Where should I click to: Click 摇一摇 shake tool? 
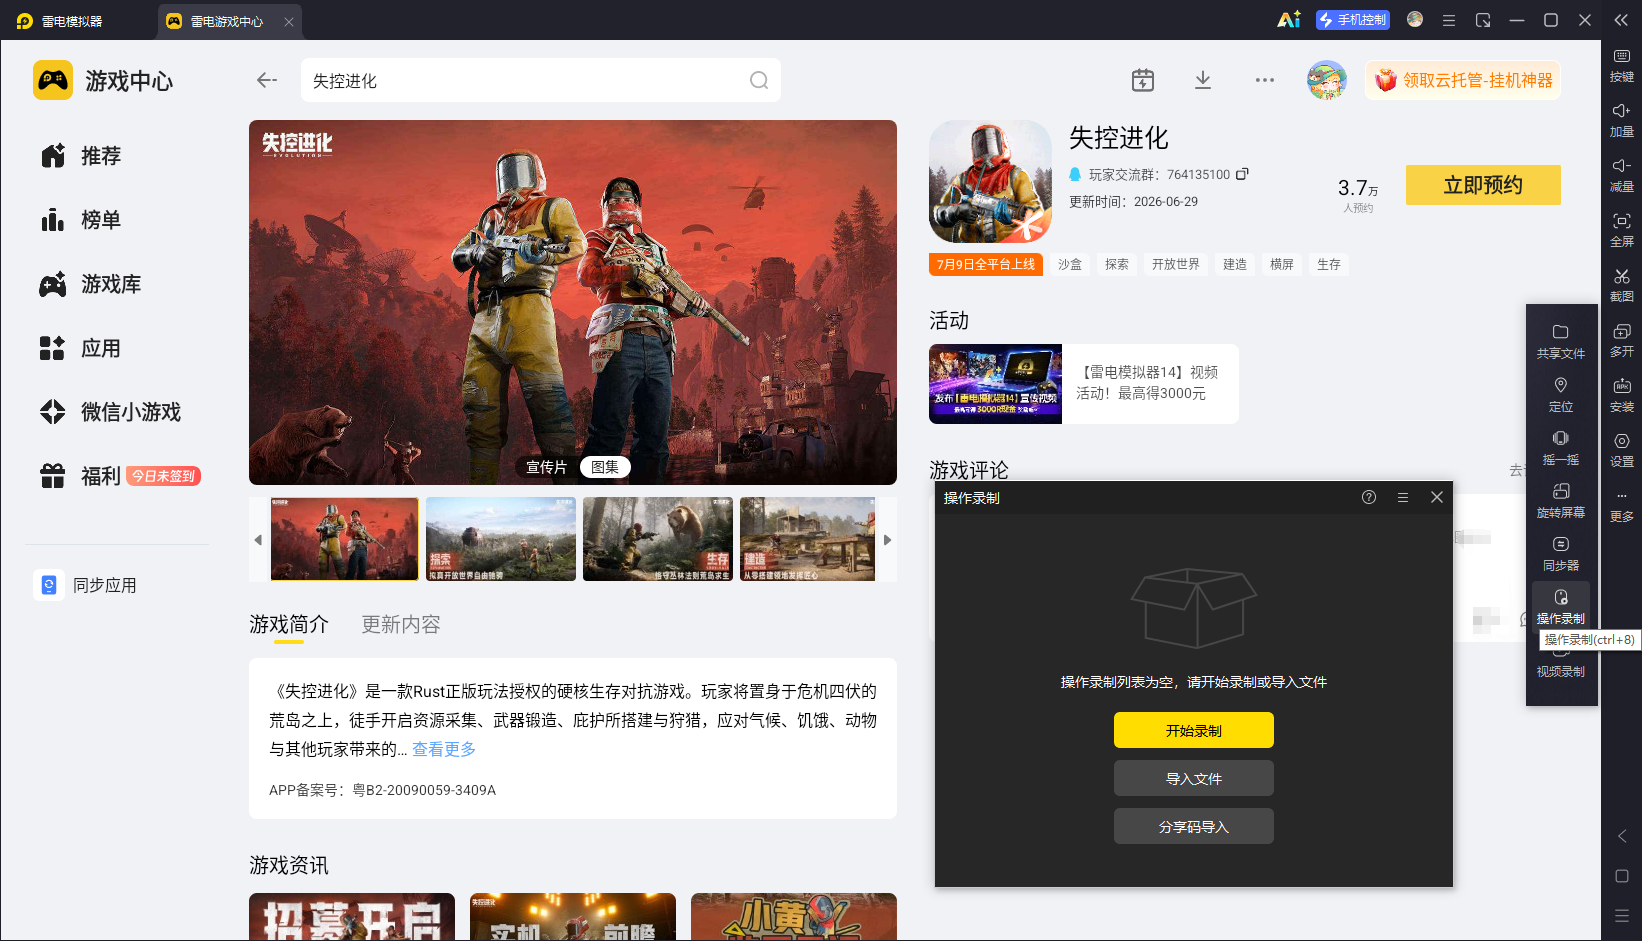click(x=1561, y=447)
